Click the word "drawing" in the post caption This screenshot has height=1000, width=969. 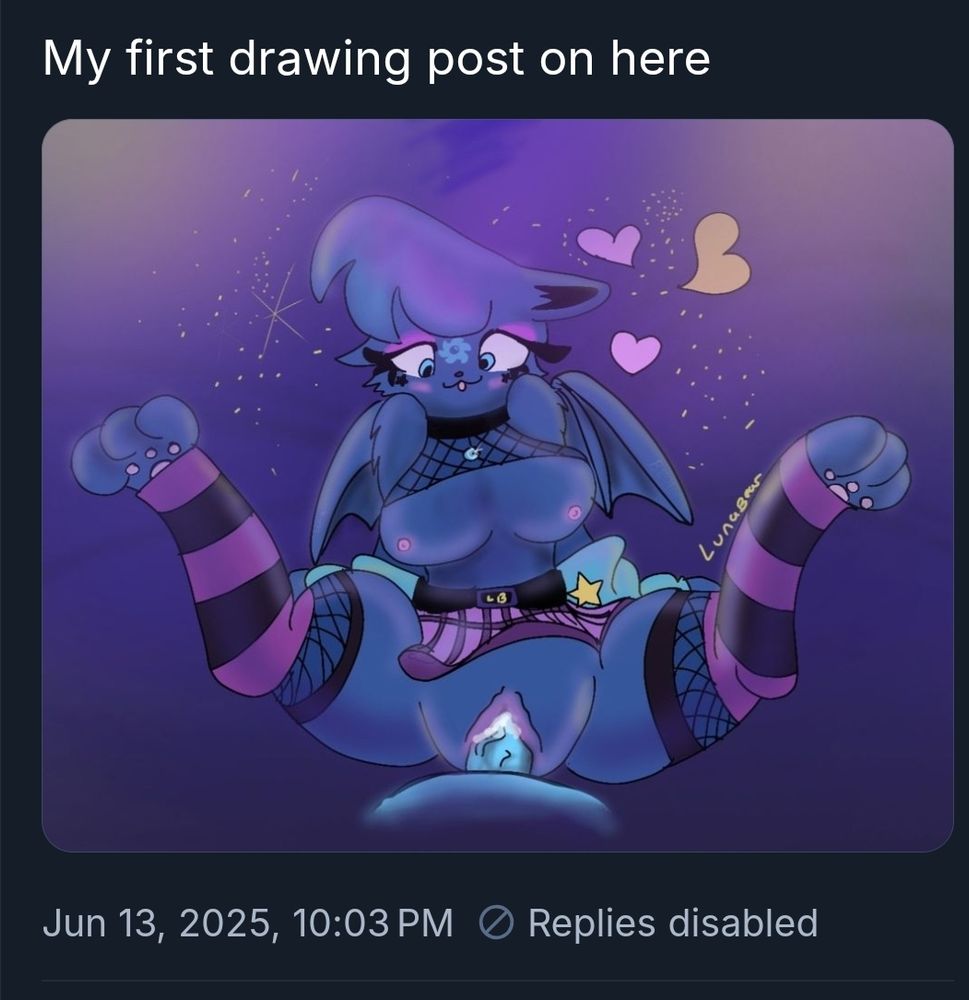tap(320, 58)
